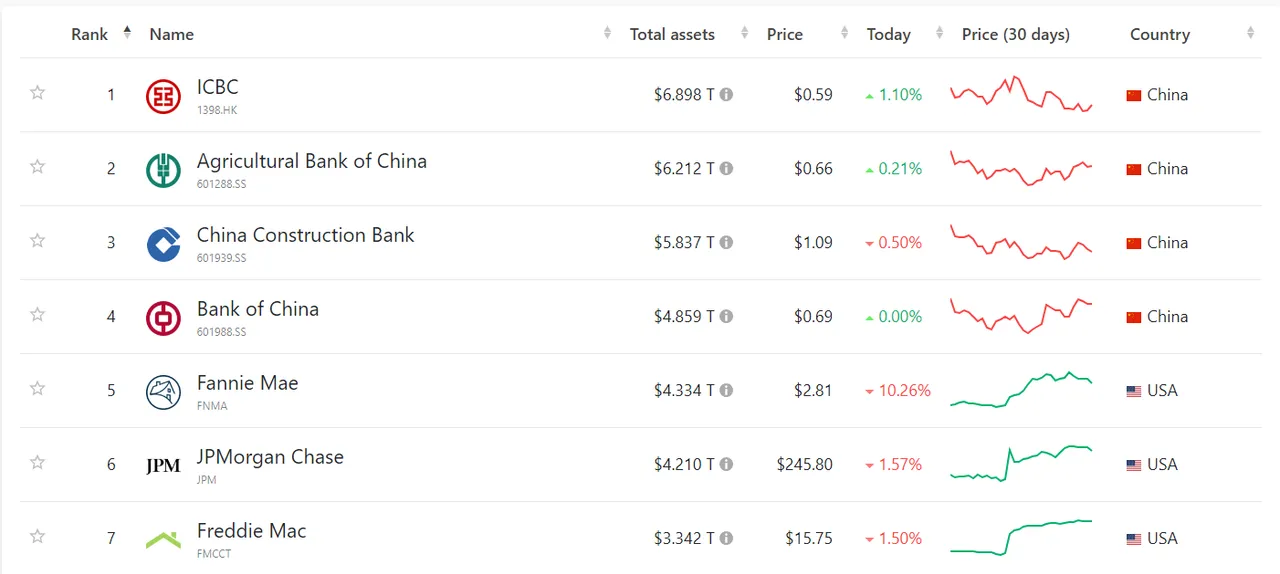1280x574 pixels.
Task: Sort table by Total assets column arrows
Action: coord(744,34)
